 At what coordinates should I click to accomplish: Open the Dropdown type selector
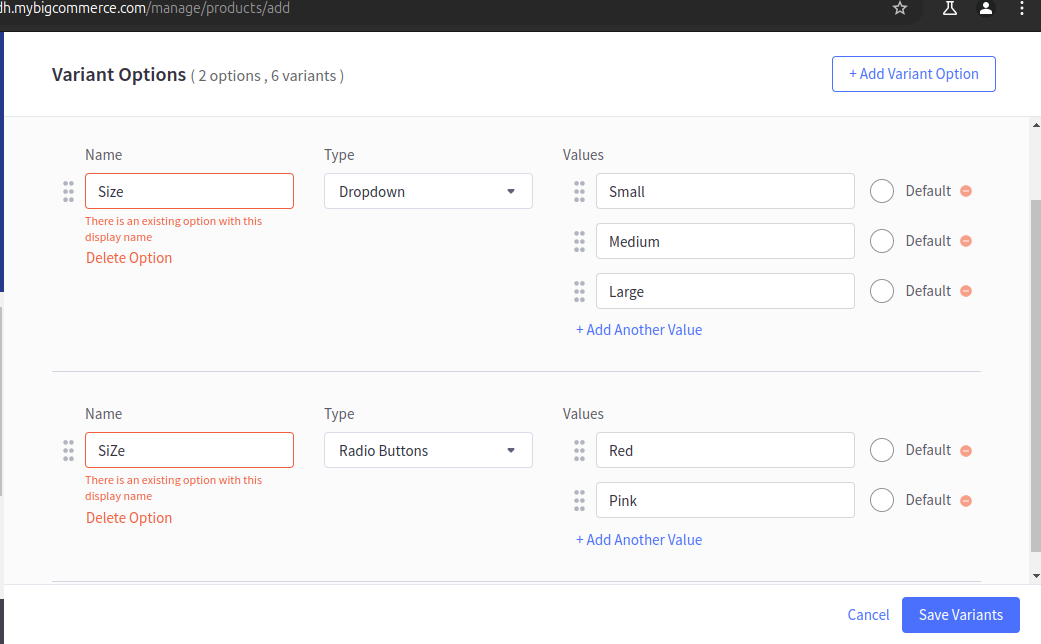click(428, 191)
